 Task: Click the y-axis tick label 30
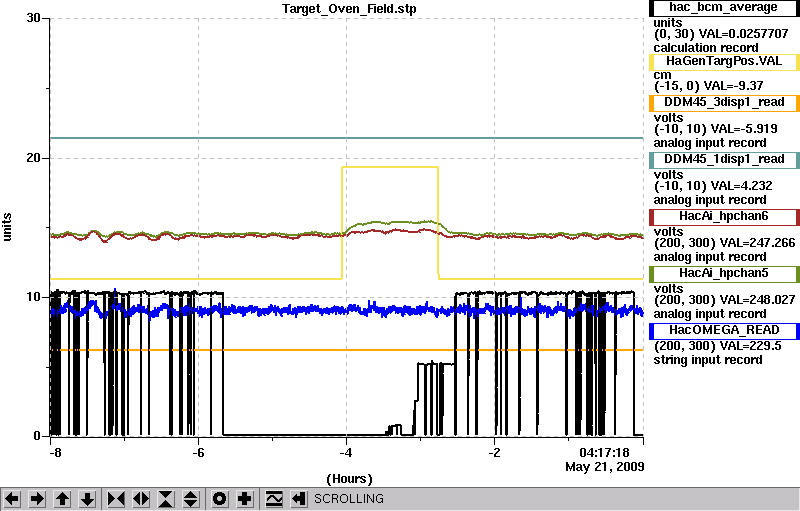click(34, 18)
